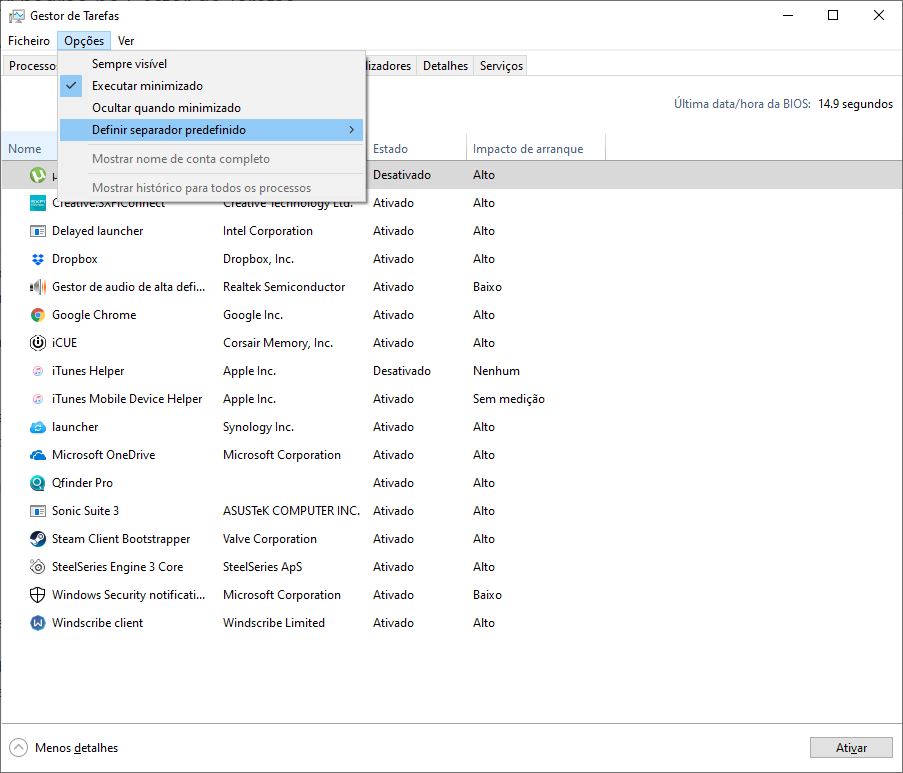903x773 pixels.
Task: Click the Microsoft OneDrive cloud icon
Action: pos(37,455)
